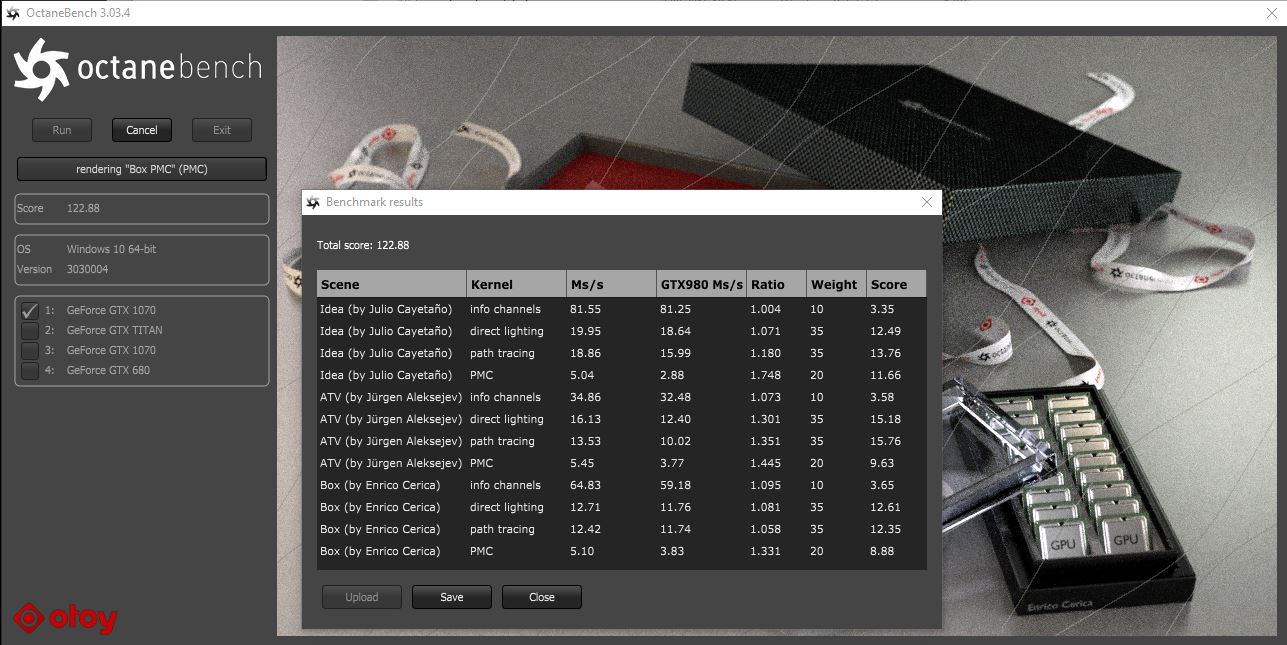1287x645 pixels.
Task: Select the Idea PMC result row
Action: tap(622, 375)
